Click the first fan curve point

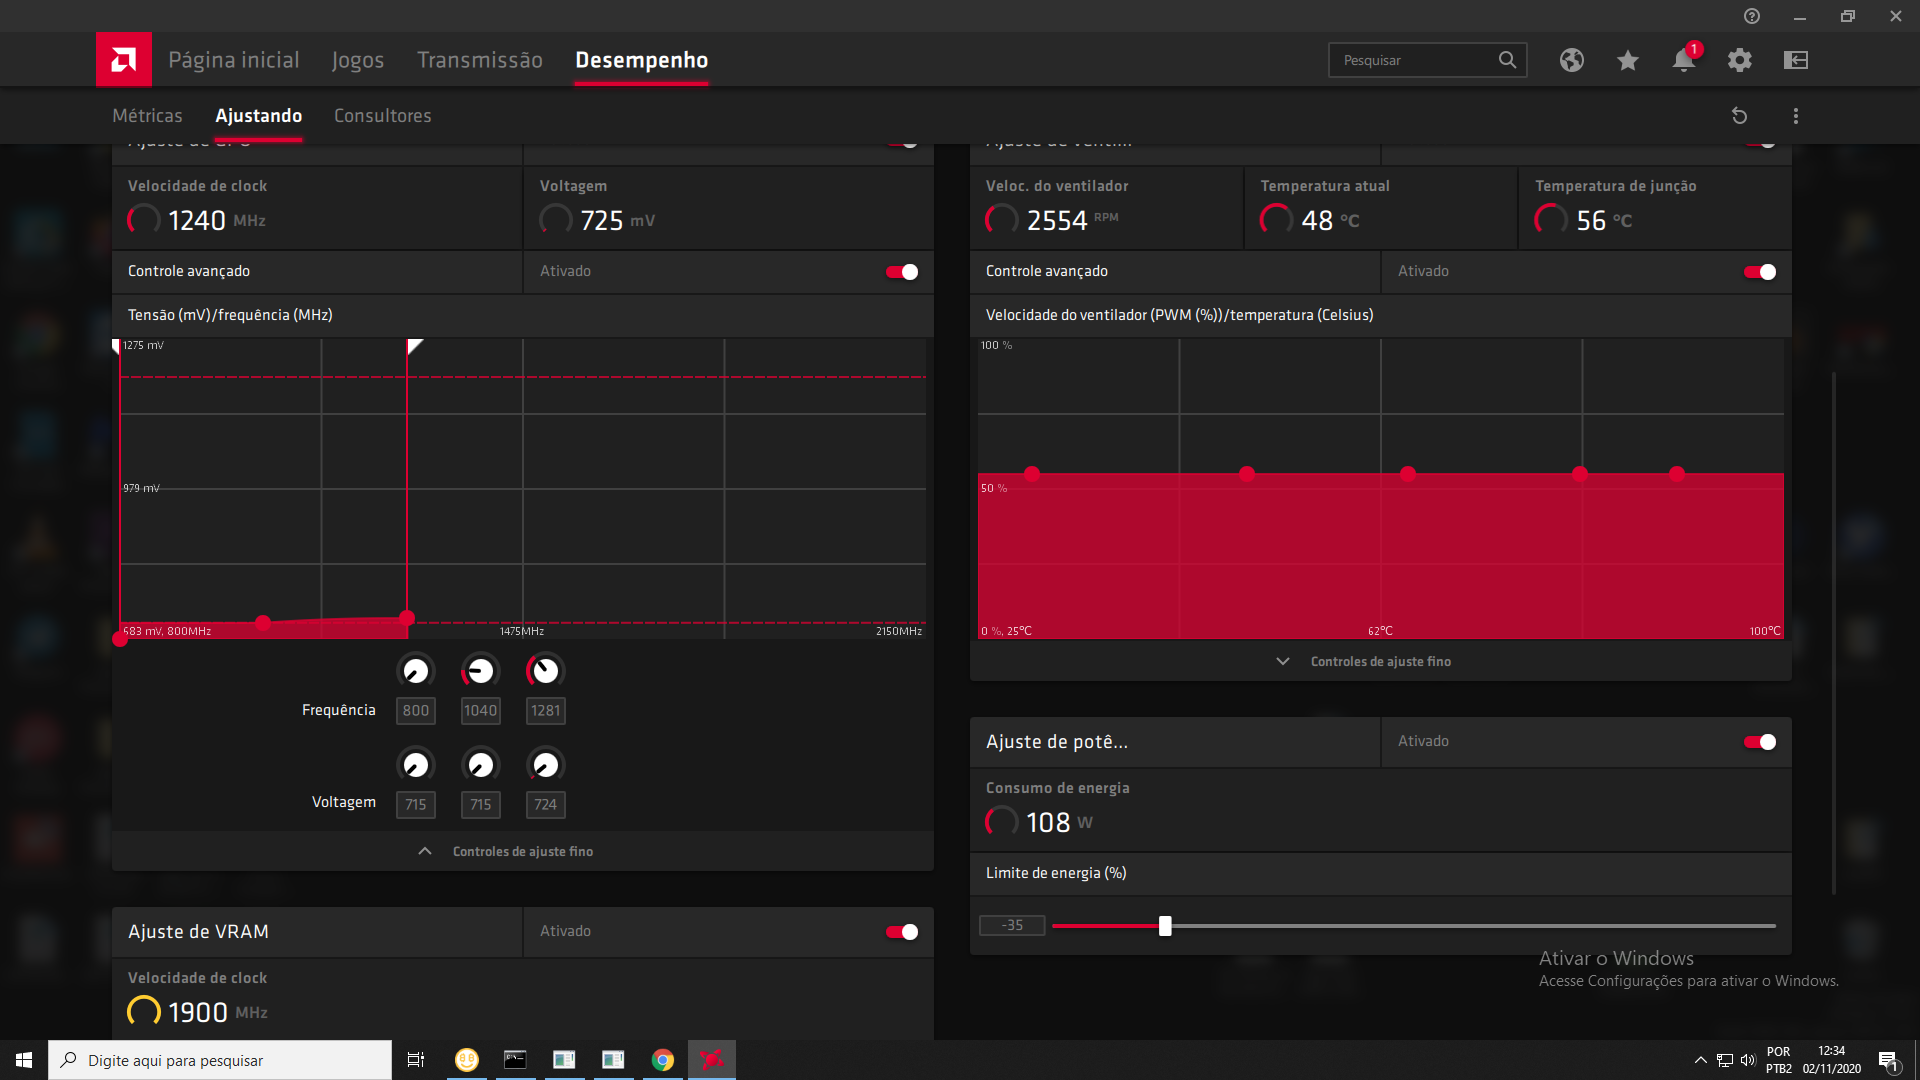[1032, 474]
